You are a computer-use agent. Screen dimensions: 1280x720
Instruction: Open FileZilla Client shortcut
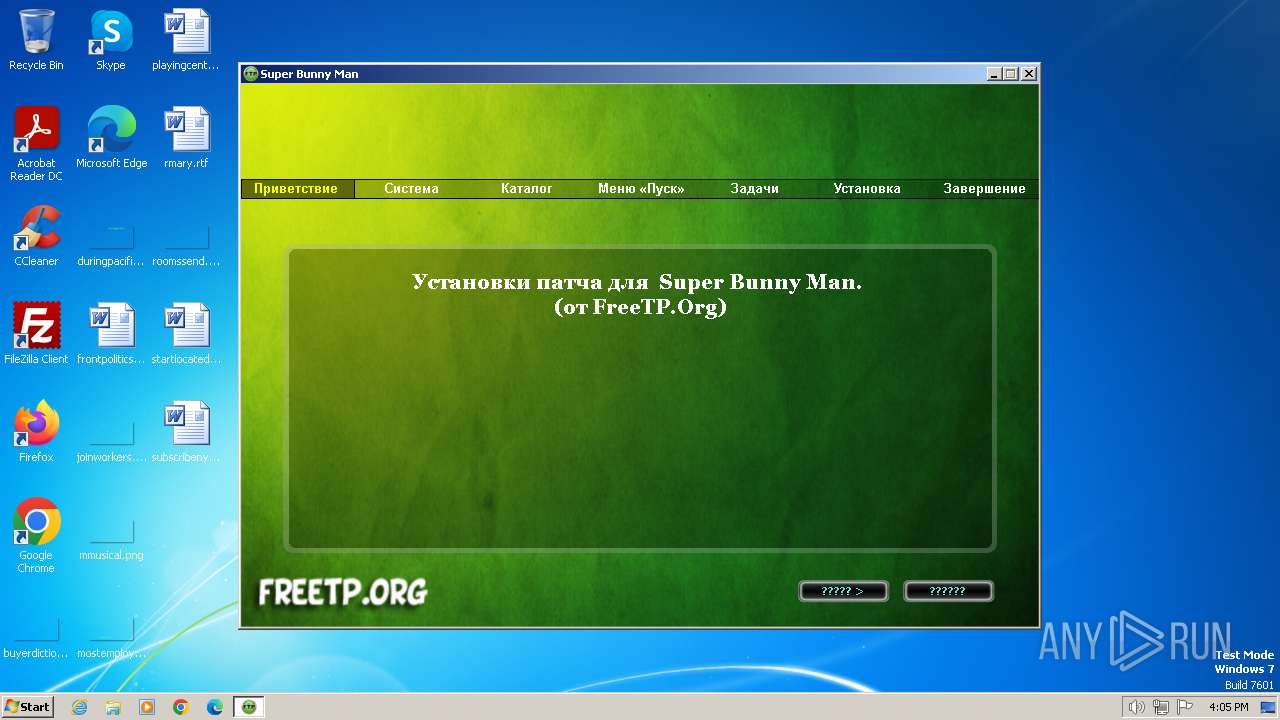pyautogui.click(x=36, y=334)
